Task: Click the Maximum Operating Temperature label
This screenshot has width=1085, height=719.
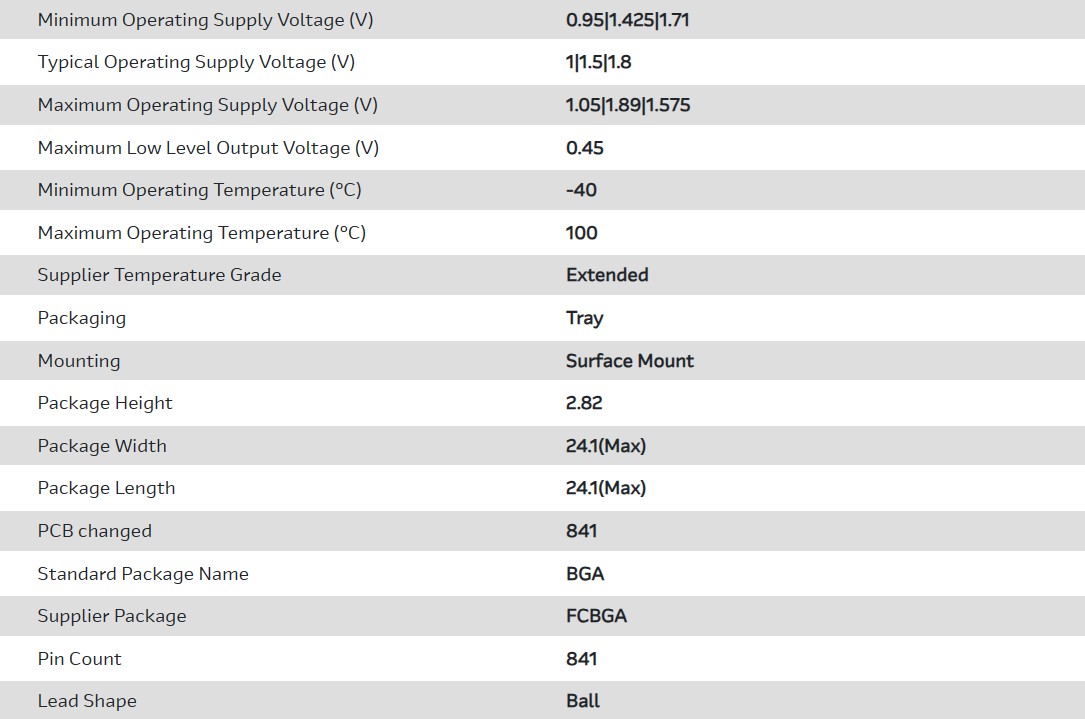Action: (201, 233)
